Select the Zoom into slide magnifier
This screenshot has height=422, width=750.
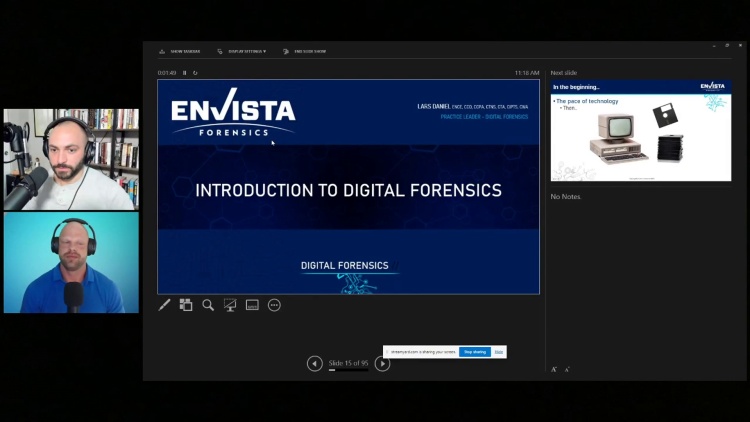pyautogui.click(x=208, y=305)
